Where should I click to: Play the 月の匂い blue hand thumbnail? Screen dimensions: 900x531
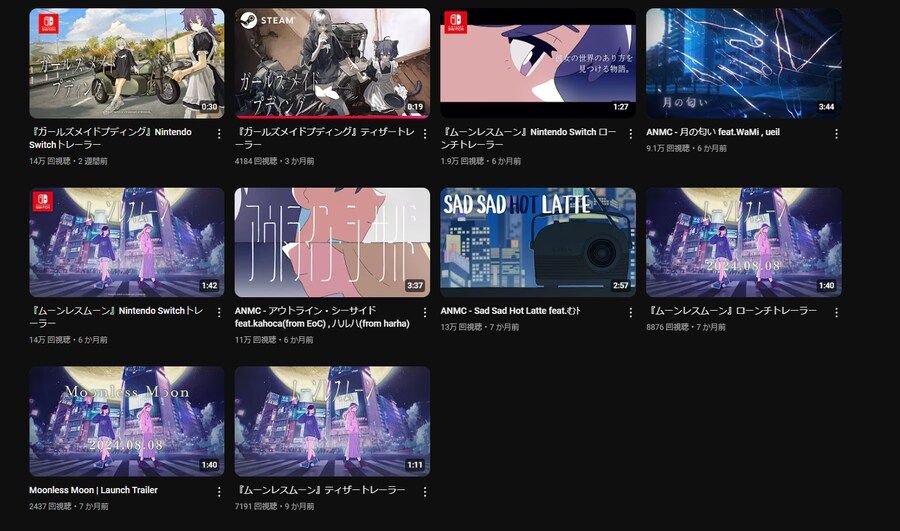744,63
